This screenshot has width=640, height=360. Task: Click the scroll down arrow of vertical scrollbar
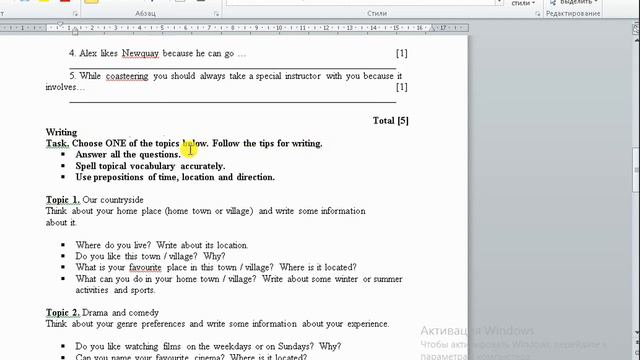point(636,333)
